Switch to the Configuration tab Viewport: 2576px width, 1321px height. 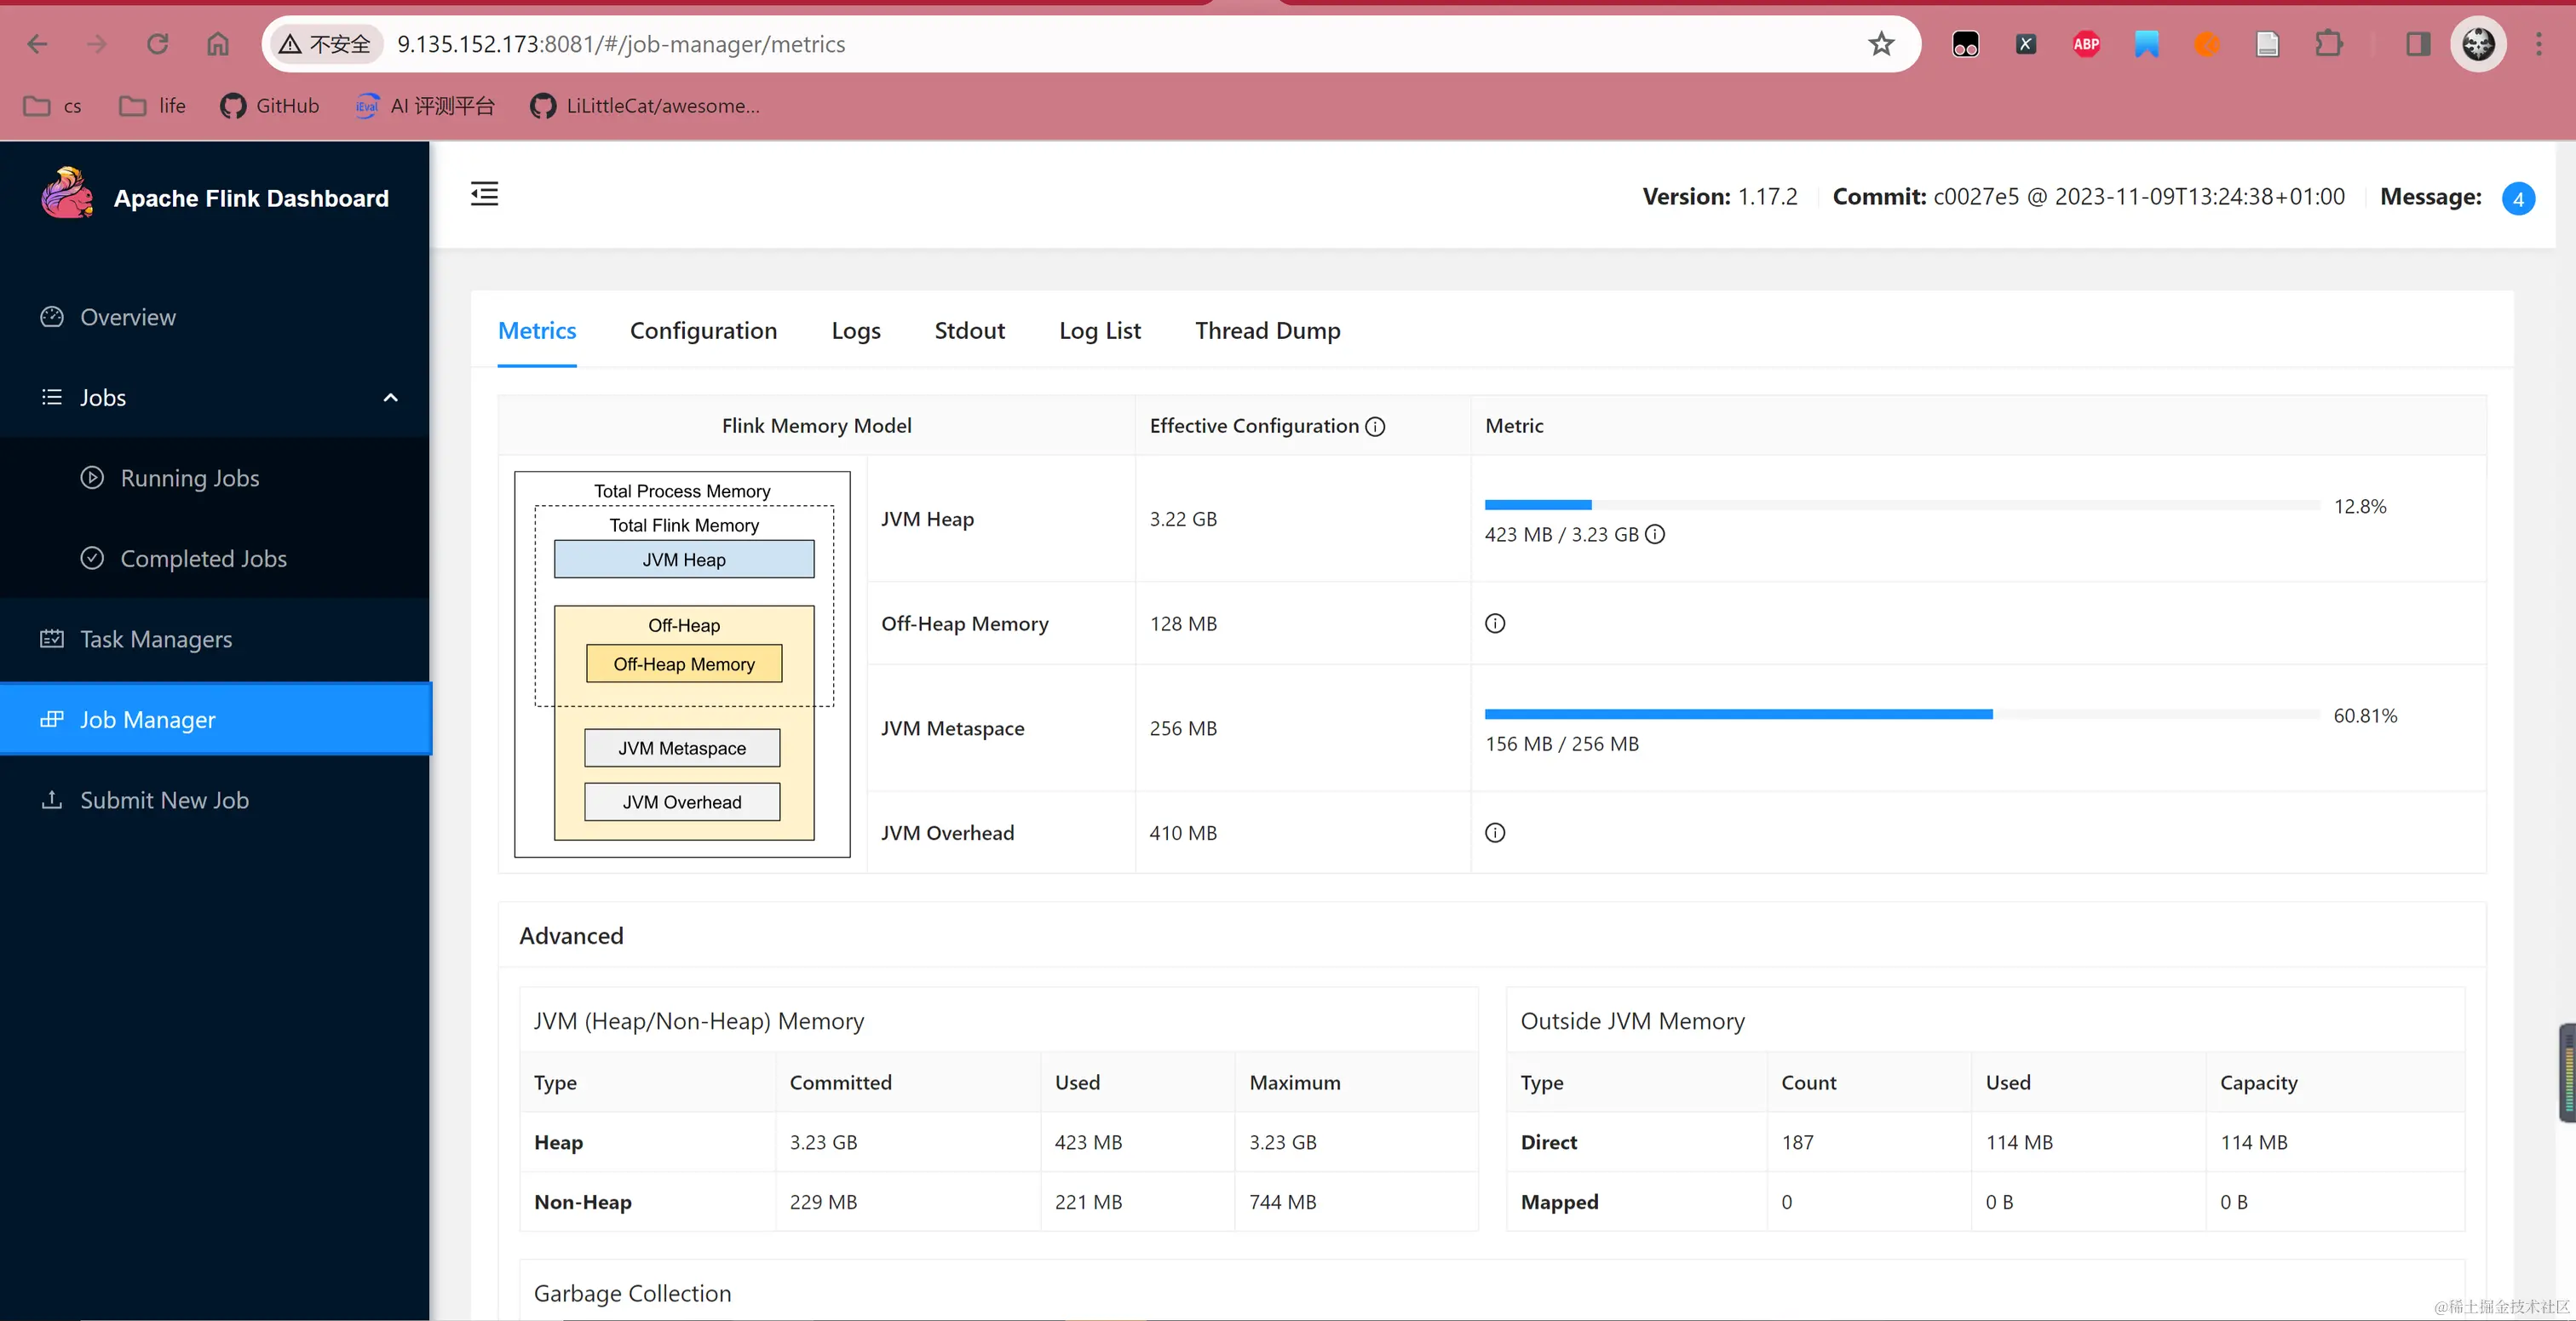703,331
